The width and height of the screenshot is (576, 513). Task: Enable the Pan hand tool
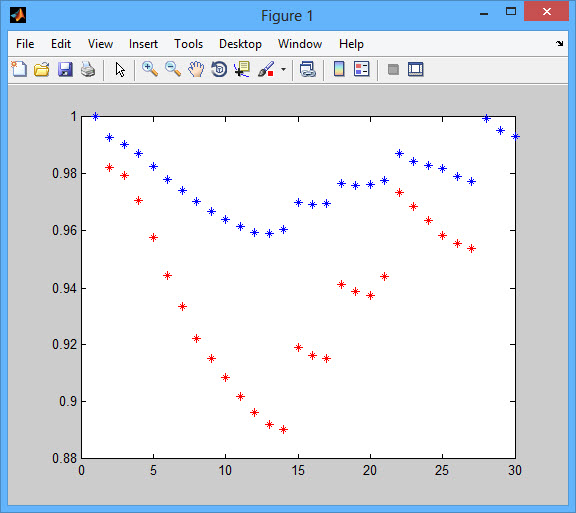pos(196,69)
